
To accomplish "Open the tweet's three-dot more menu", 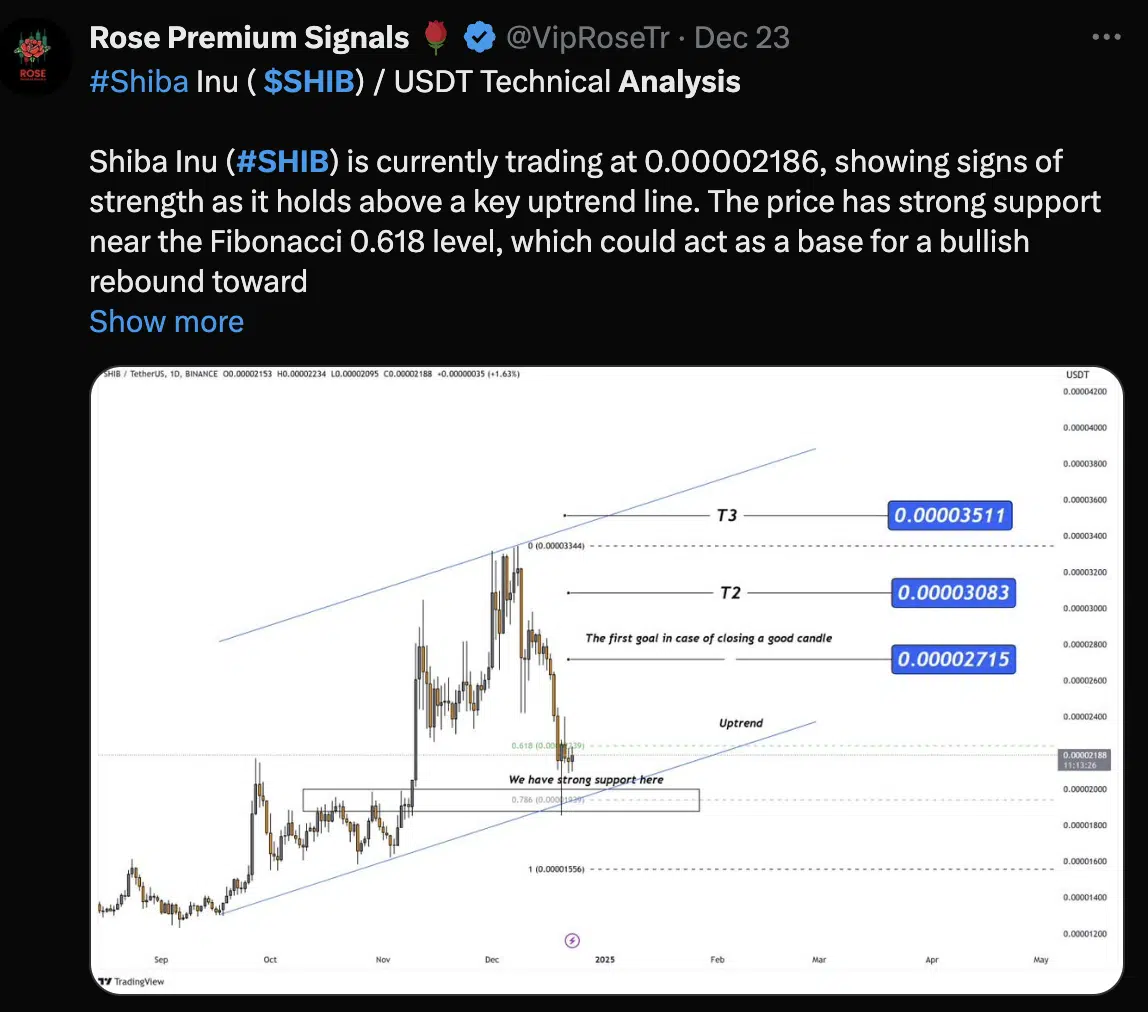I will 1106,37.
